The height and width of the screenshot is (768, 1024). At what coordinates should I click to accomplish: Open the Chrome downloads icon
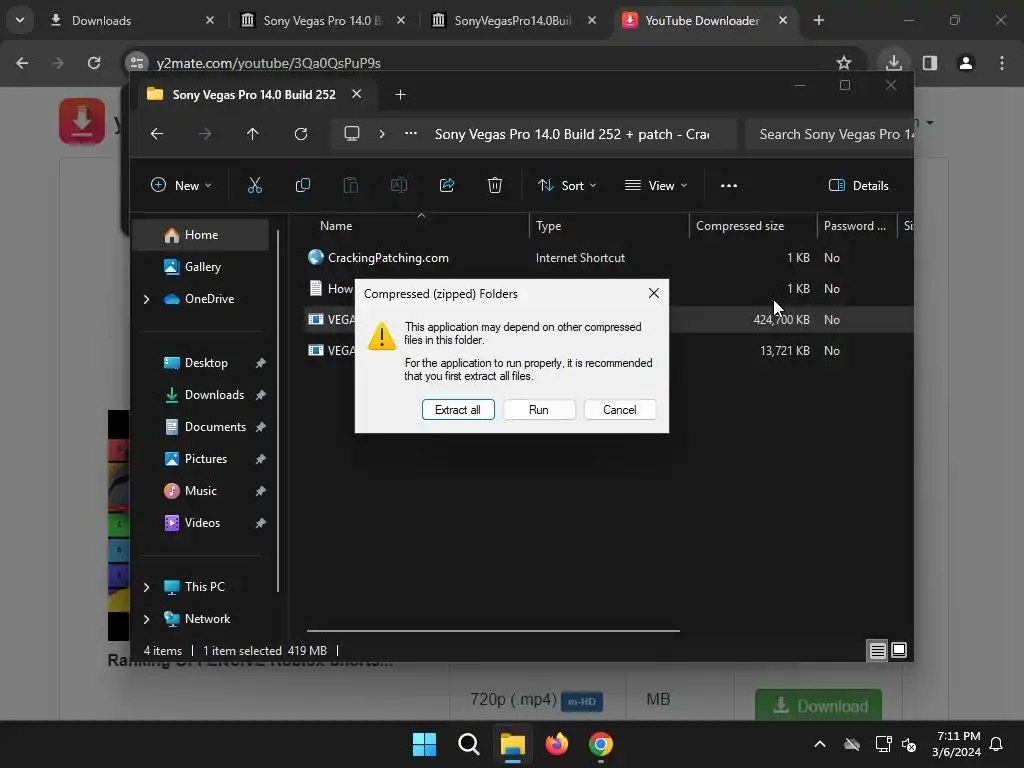coord(893,63)
